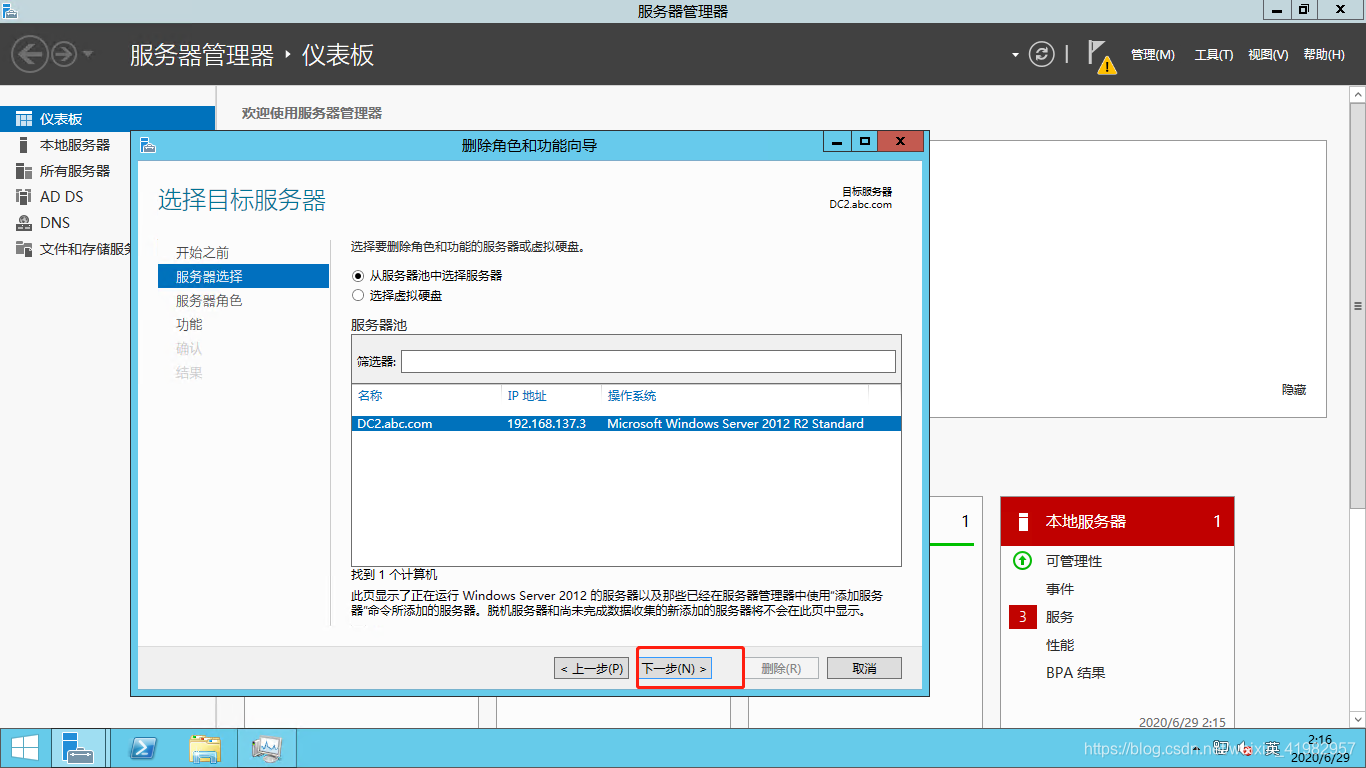Click the 下一步(N) next button
This screenshot has height=768, width=1366.
(x=675, y=668)
